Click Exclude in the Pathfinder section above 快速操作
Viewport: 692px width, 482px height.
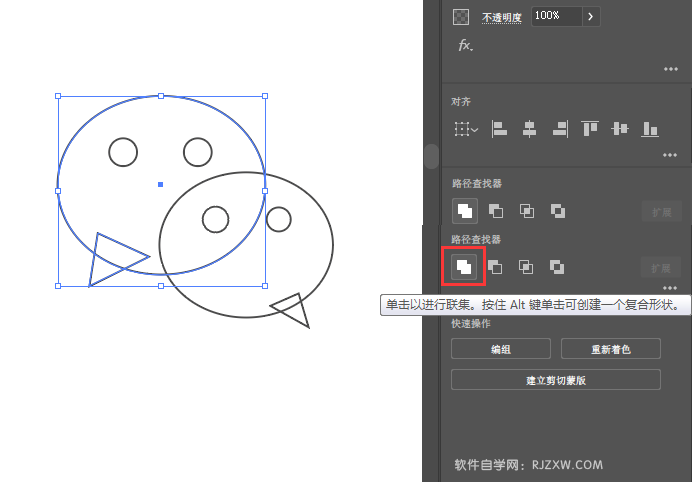pos(557,267)
